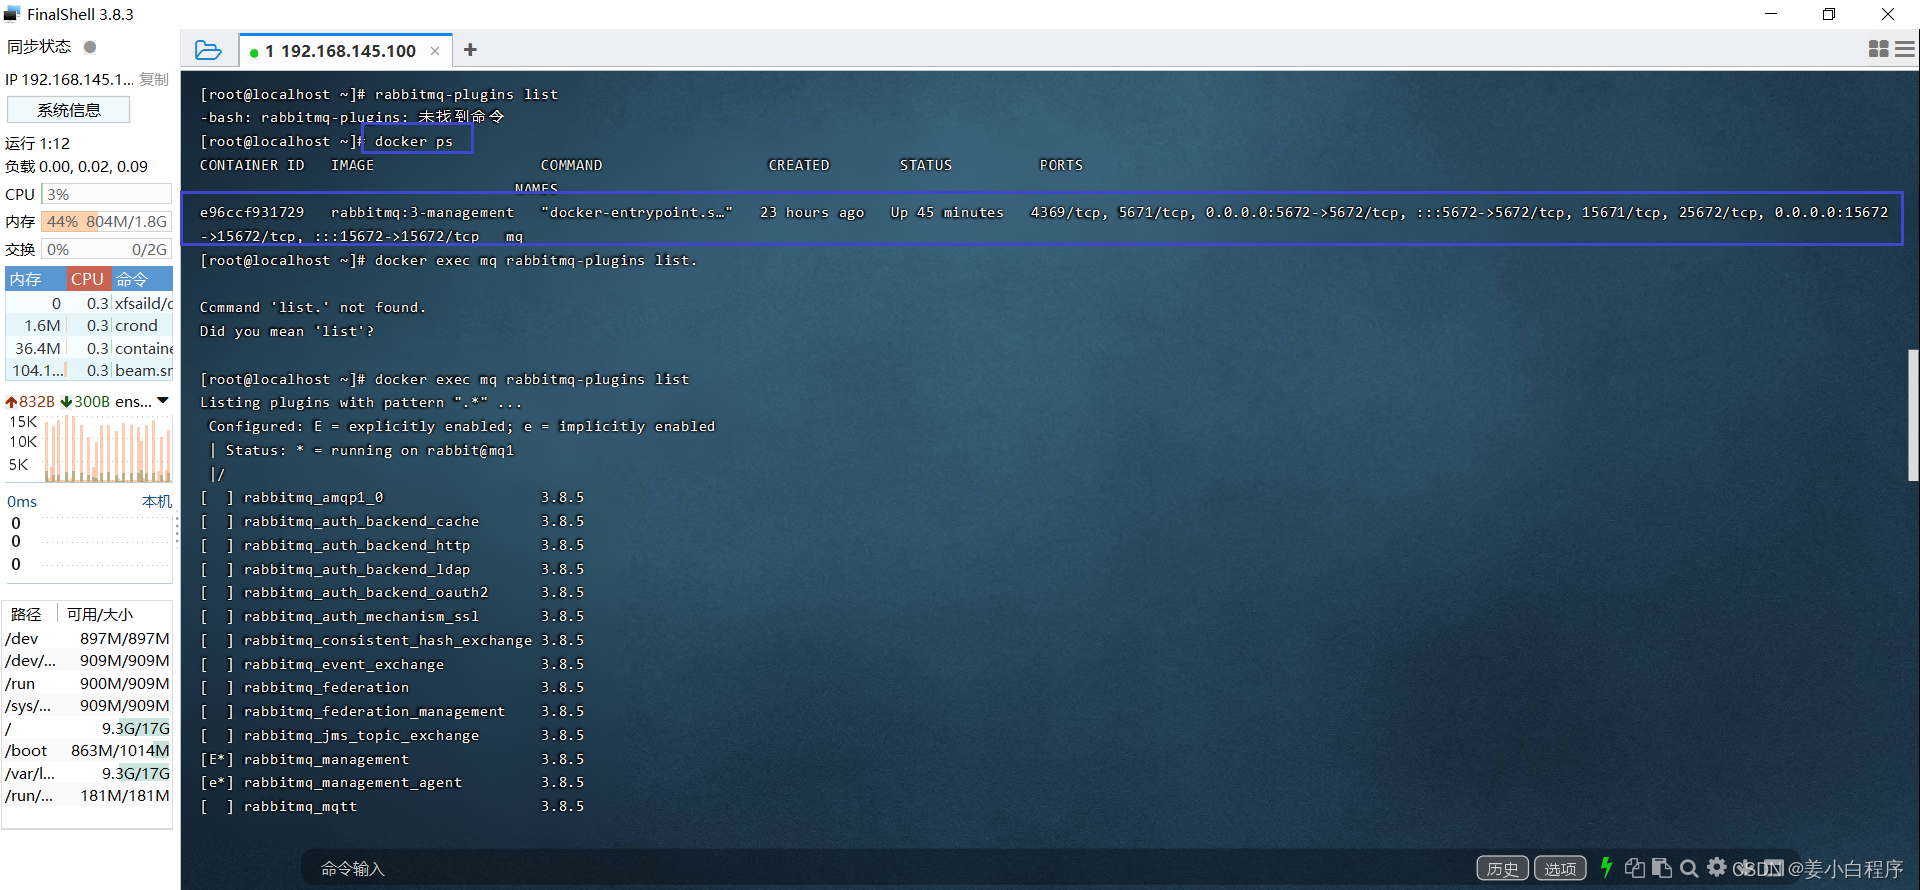Viewport: 1920px width, 890px height.
Task: Click the paste icon in terminal toolbar
Action: [1662, 867]
